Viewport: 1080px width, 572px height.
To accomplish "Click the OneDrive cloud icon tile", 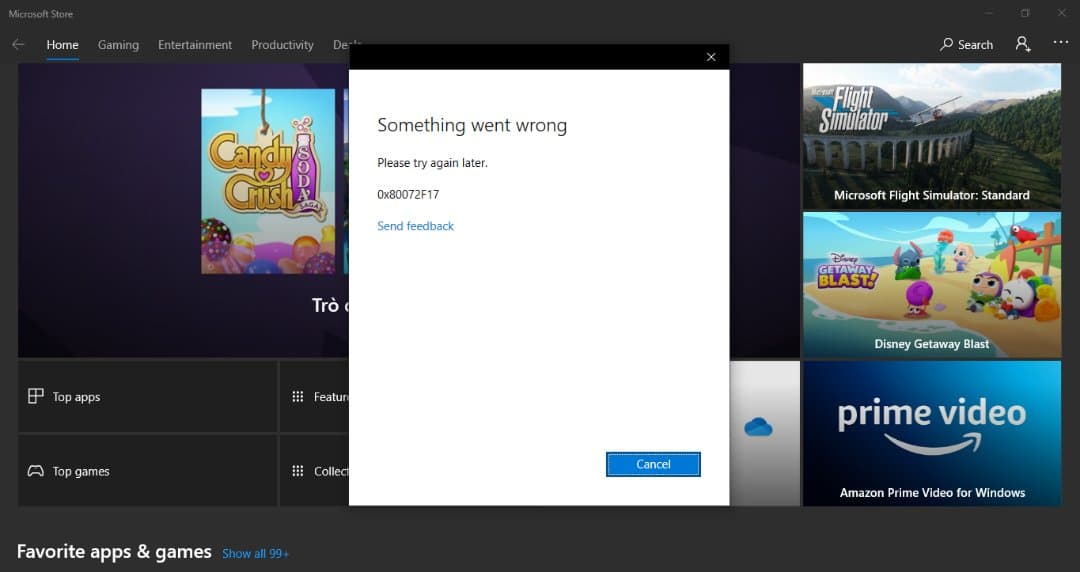I will click(758, 427).
